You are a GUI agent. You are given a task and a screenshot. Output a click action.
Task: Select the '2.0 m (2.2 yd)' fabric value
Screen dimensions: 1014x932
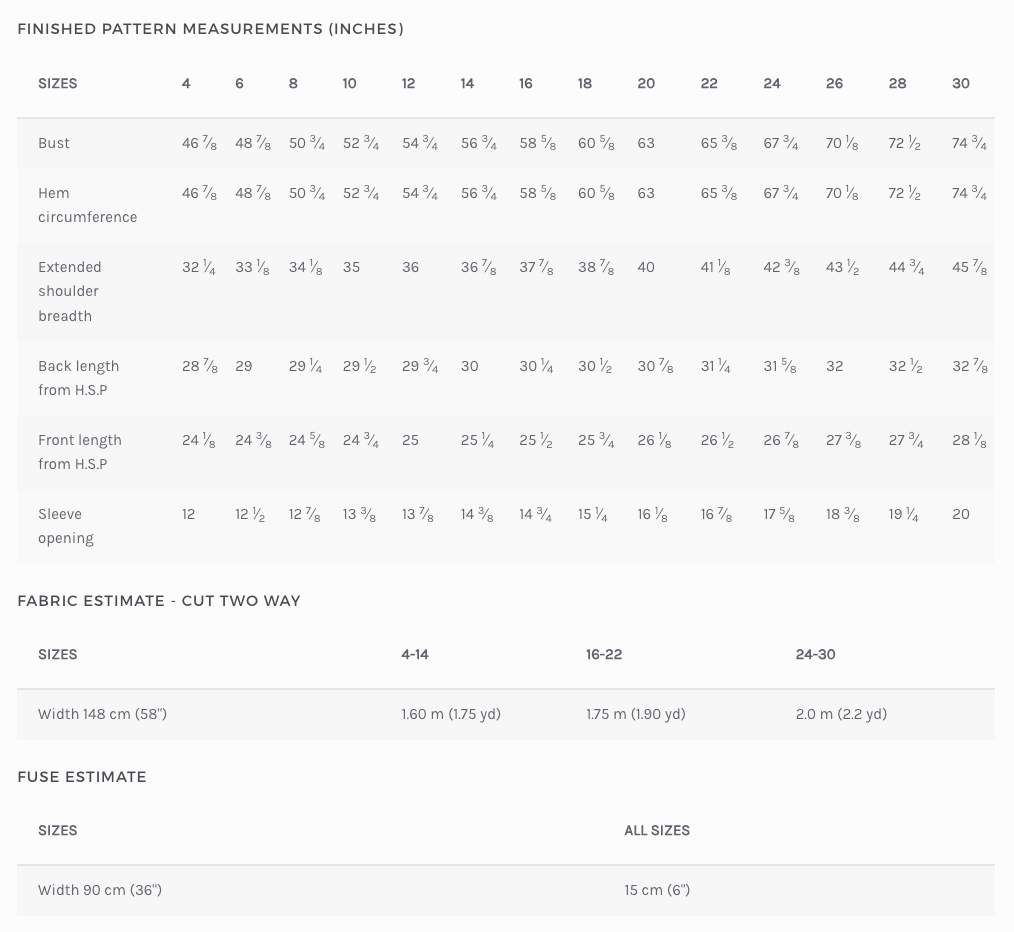click(x=841, y=714)
